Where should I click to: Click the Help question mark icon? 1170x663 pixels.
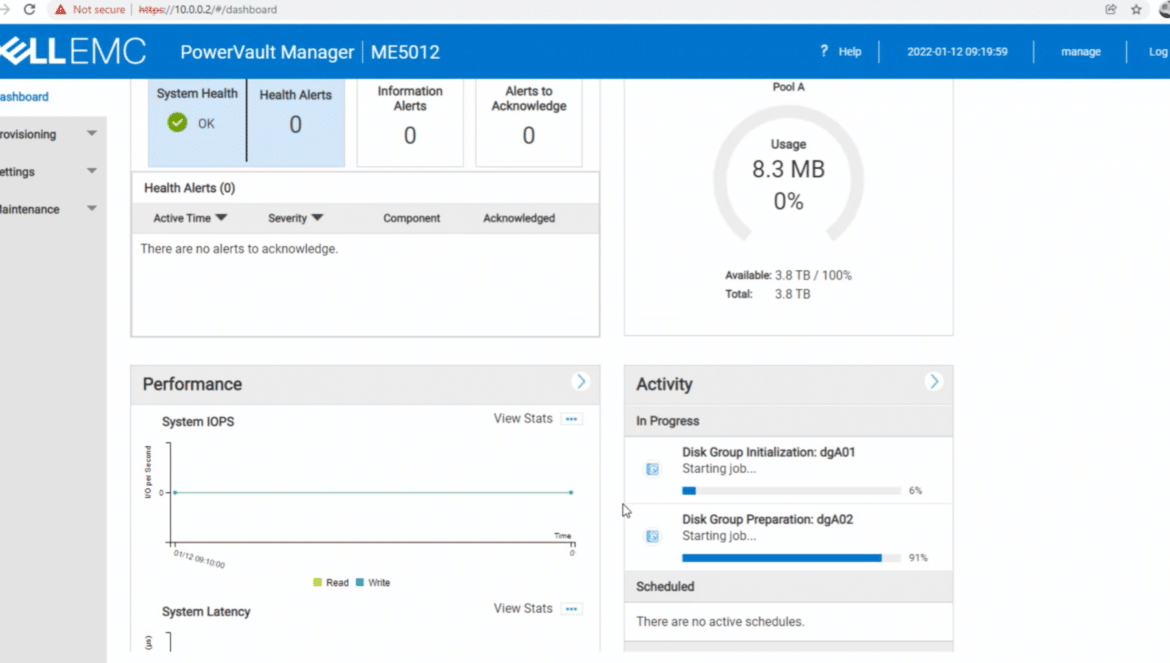click(x=824, y=51)
